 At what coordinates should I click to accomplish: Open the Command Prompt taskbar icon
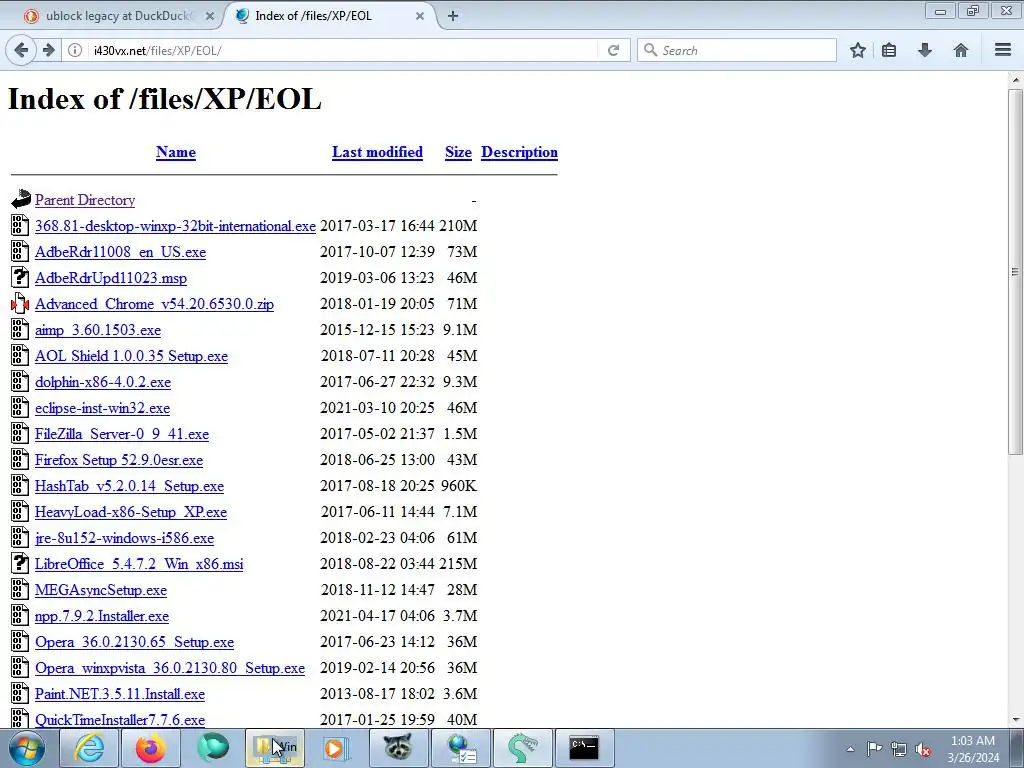pyautogui.click(x=583, y=748)
